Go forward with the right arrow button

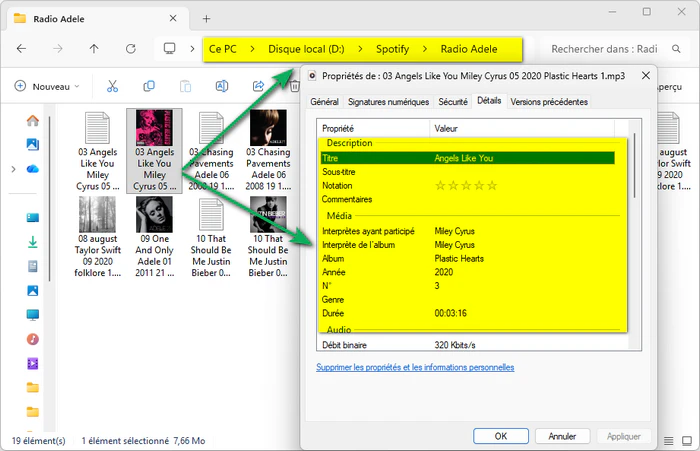58,49
